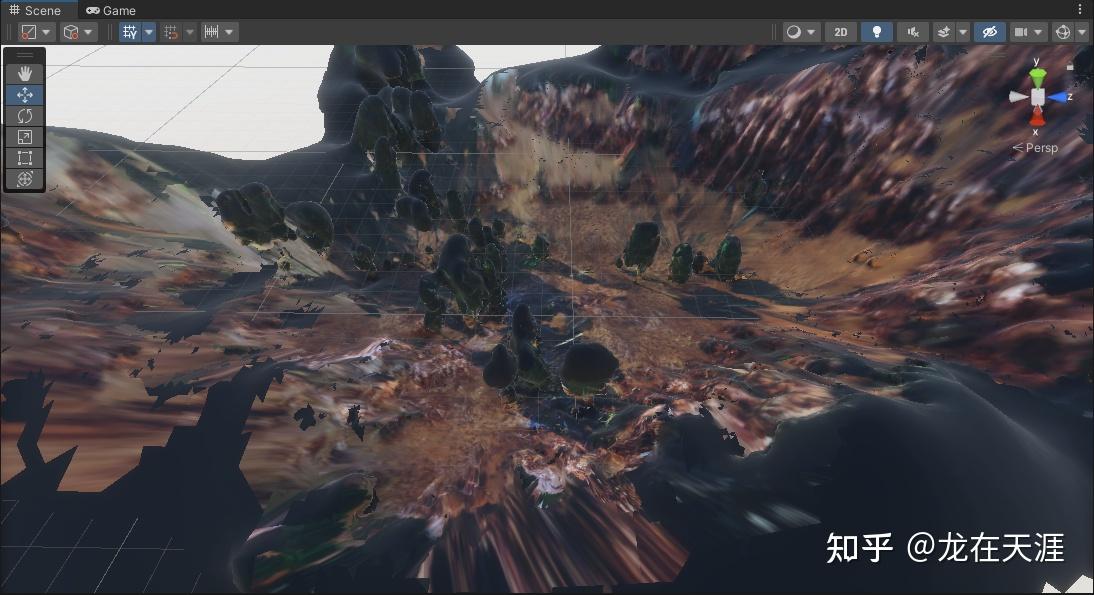This screenshot has height=595, width=1094.
Task: Open the shading mode selector in the toolbar
Action: point(795,31)
